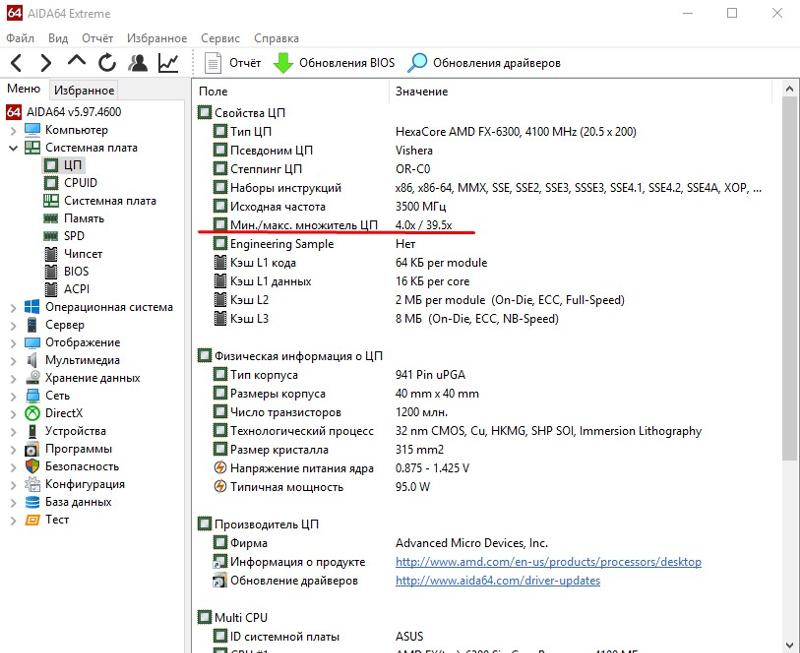Screen dimensions: 800x653
Task: Navigate up one level with up arrow
Action: click(77, 61)
